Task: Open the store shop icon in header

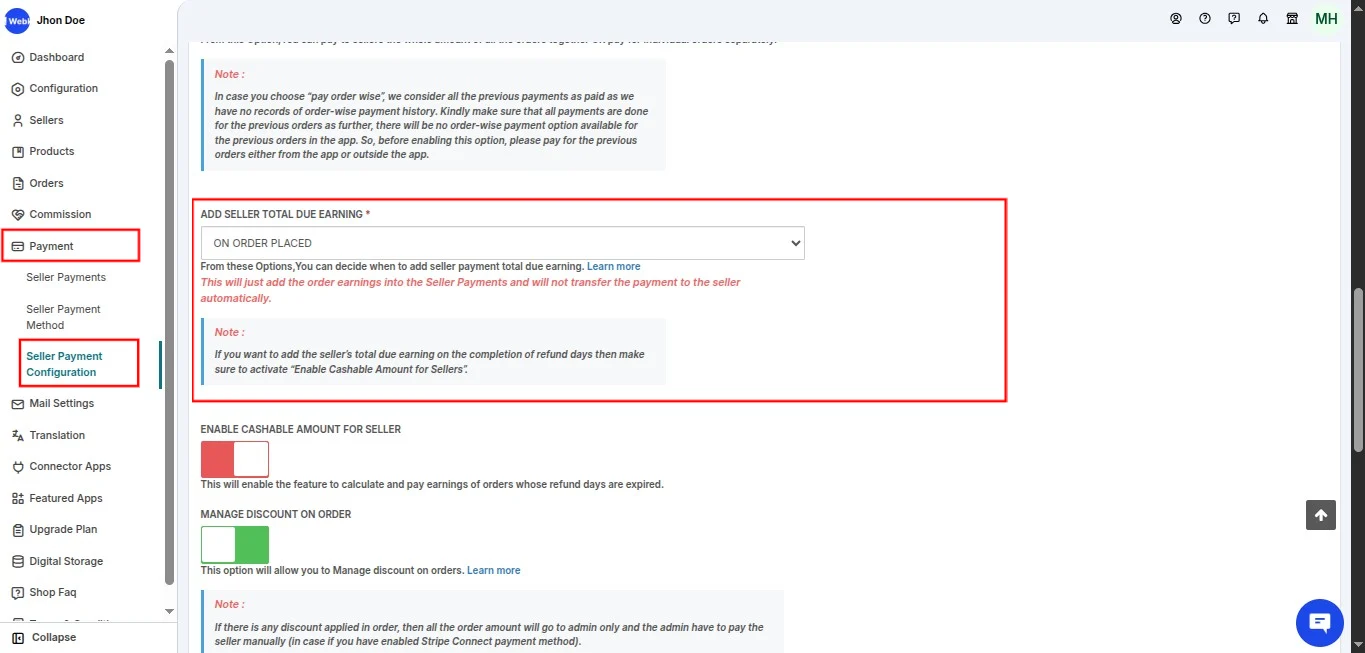Action: click(1292, 18)
